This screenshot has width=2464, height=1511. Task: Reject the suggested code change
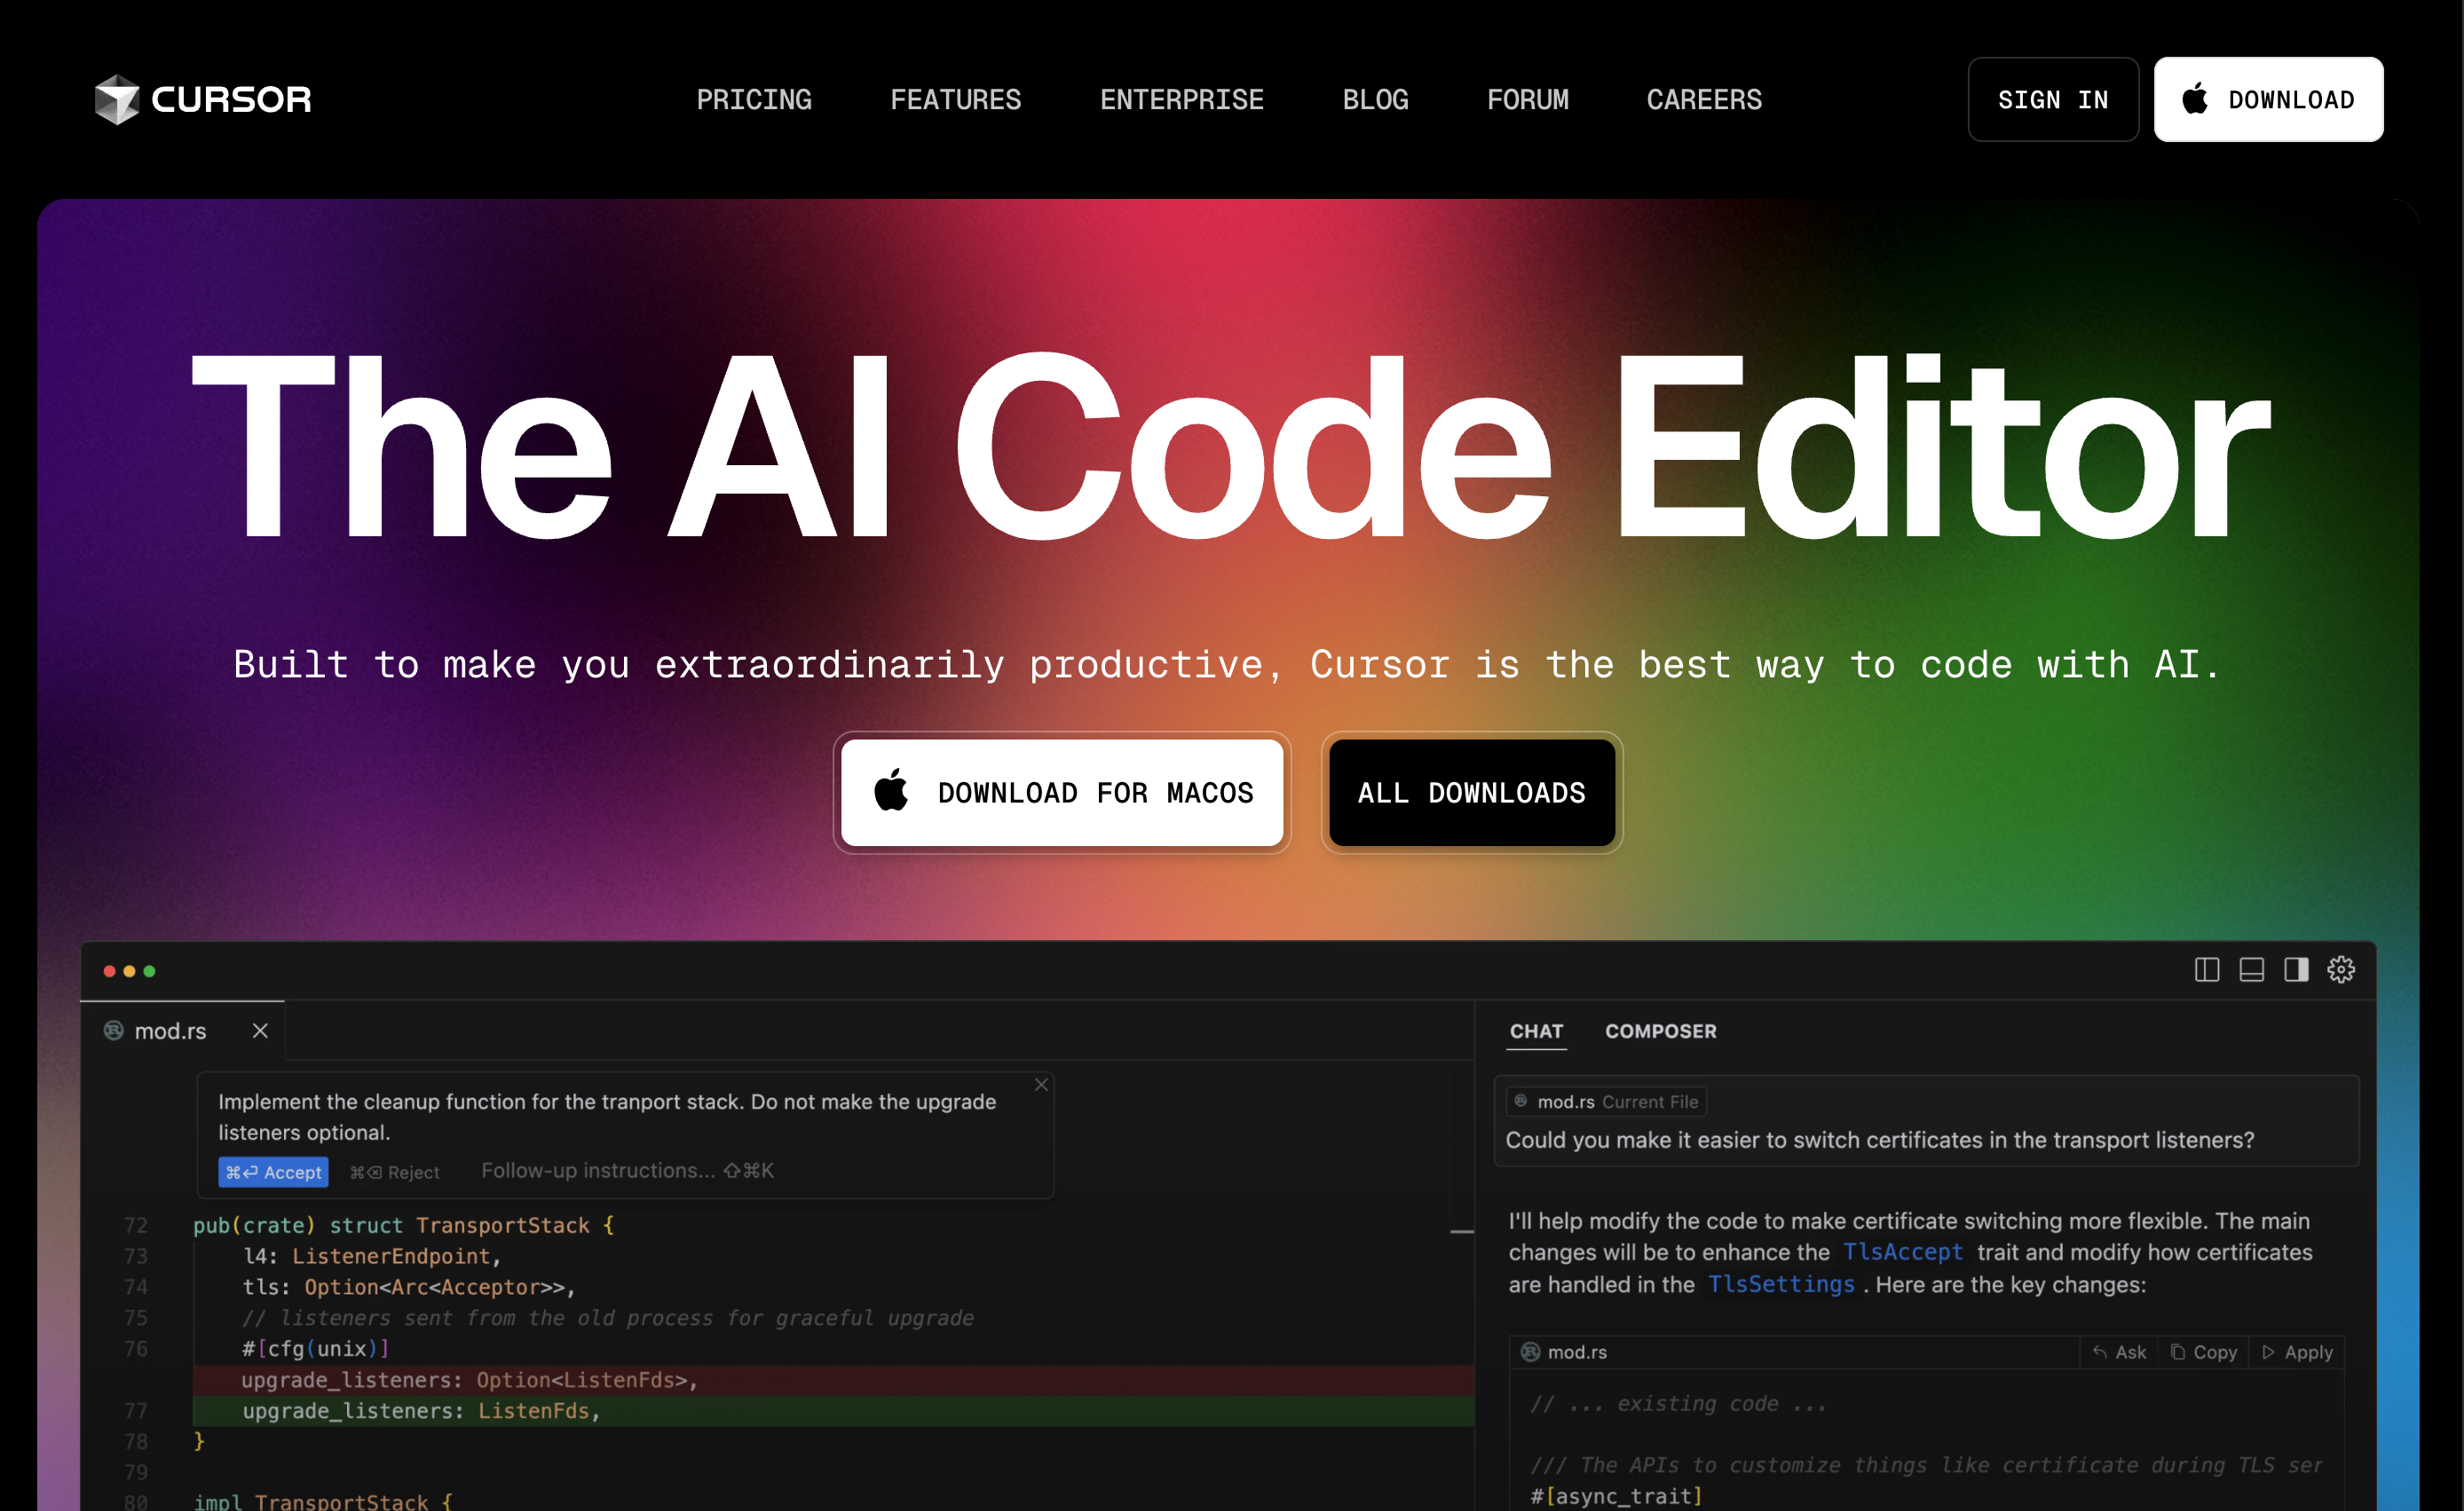coord(395,1172)
